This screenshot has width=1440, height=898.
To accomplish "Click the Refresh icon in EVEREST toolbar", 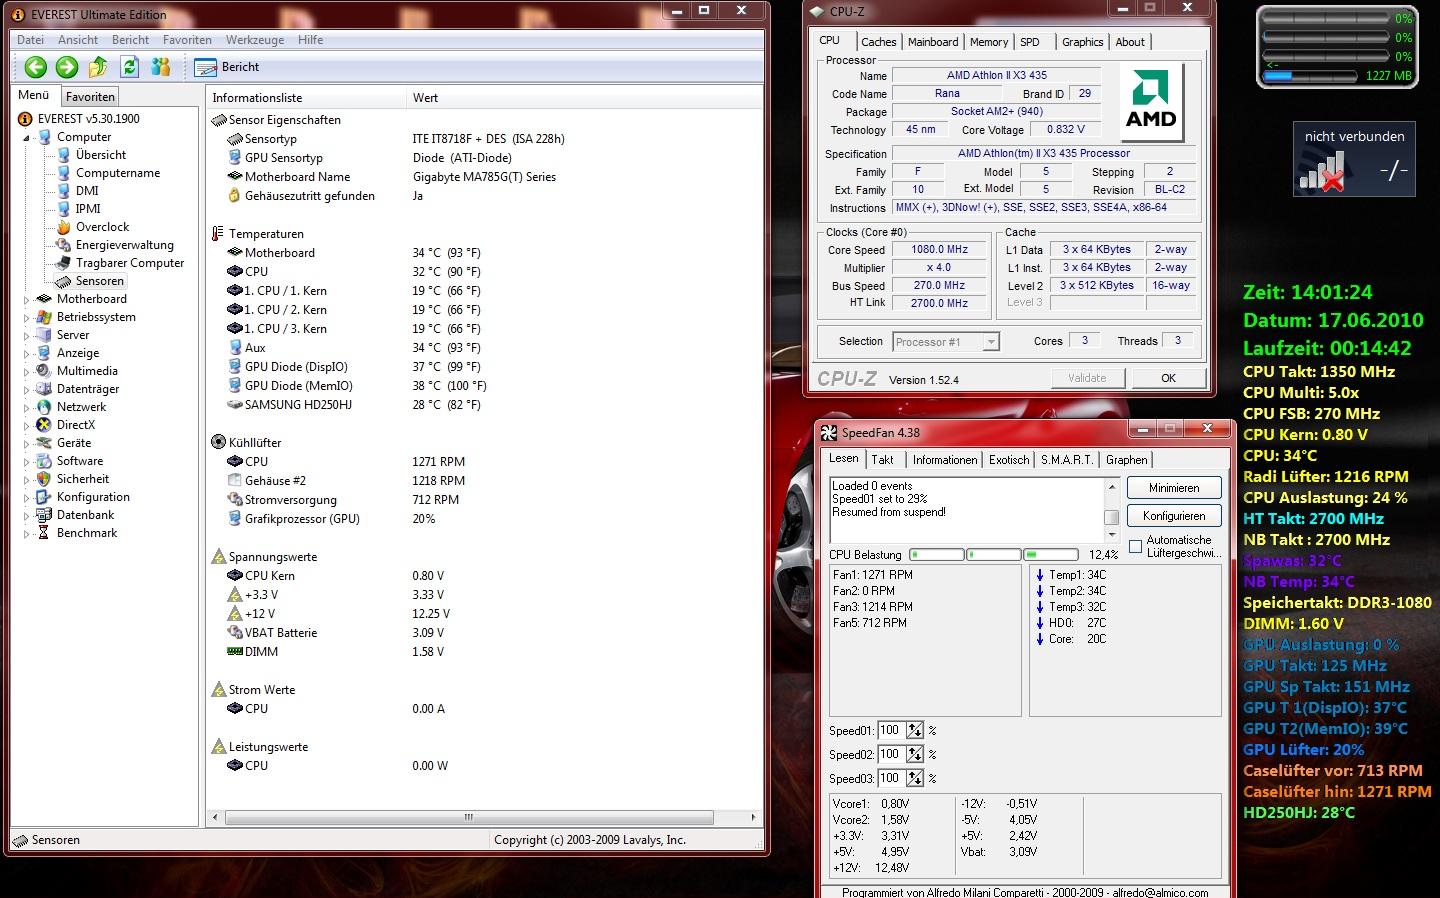I will [129, 67].
